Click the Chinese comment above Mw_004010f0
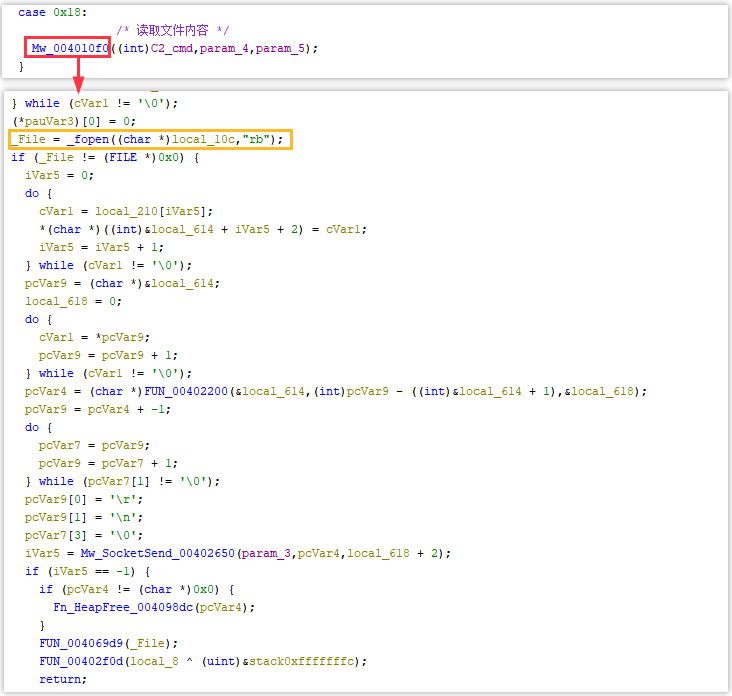The image size is (732, 696). (x=173, y=31)
